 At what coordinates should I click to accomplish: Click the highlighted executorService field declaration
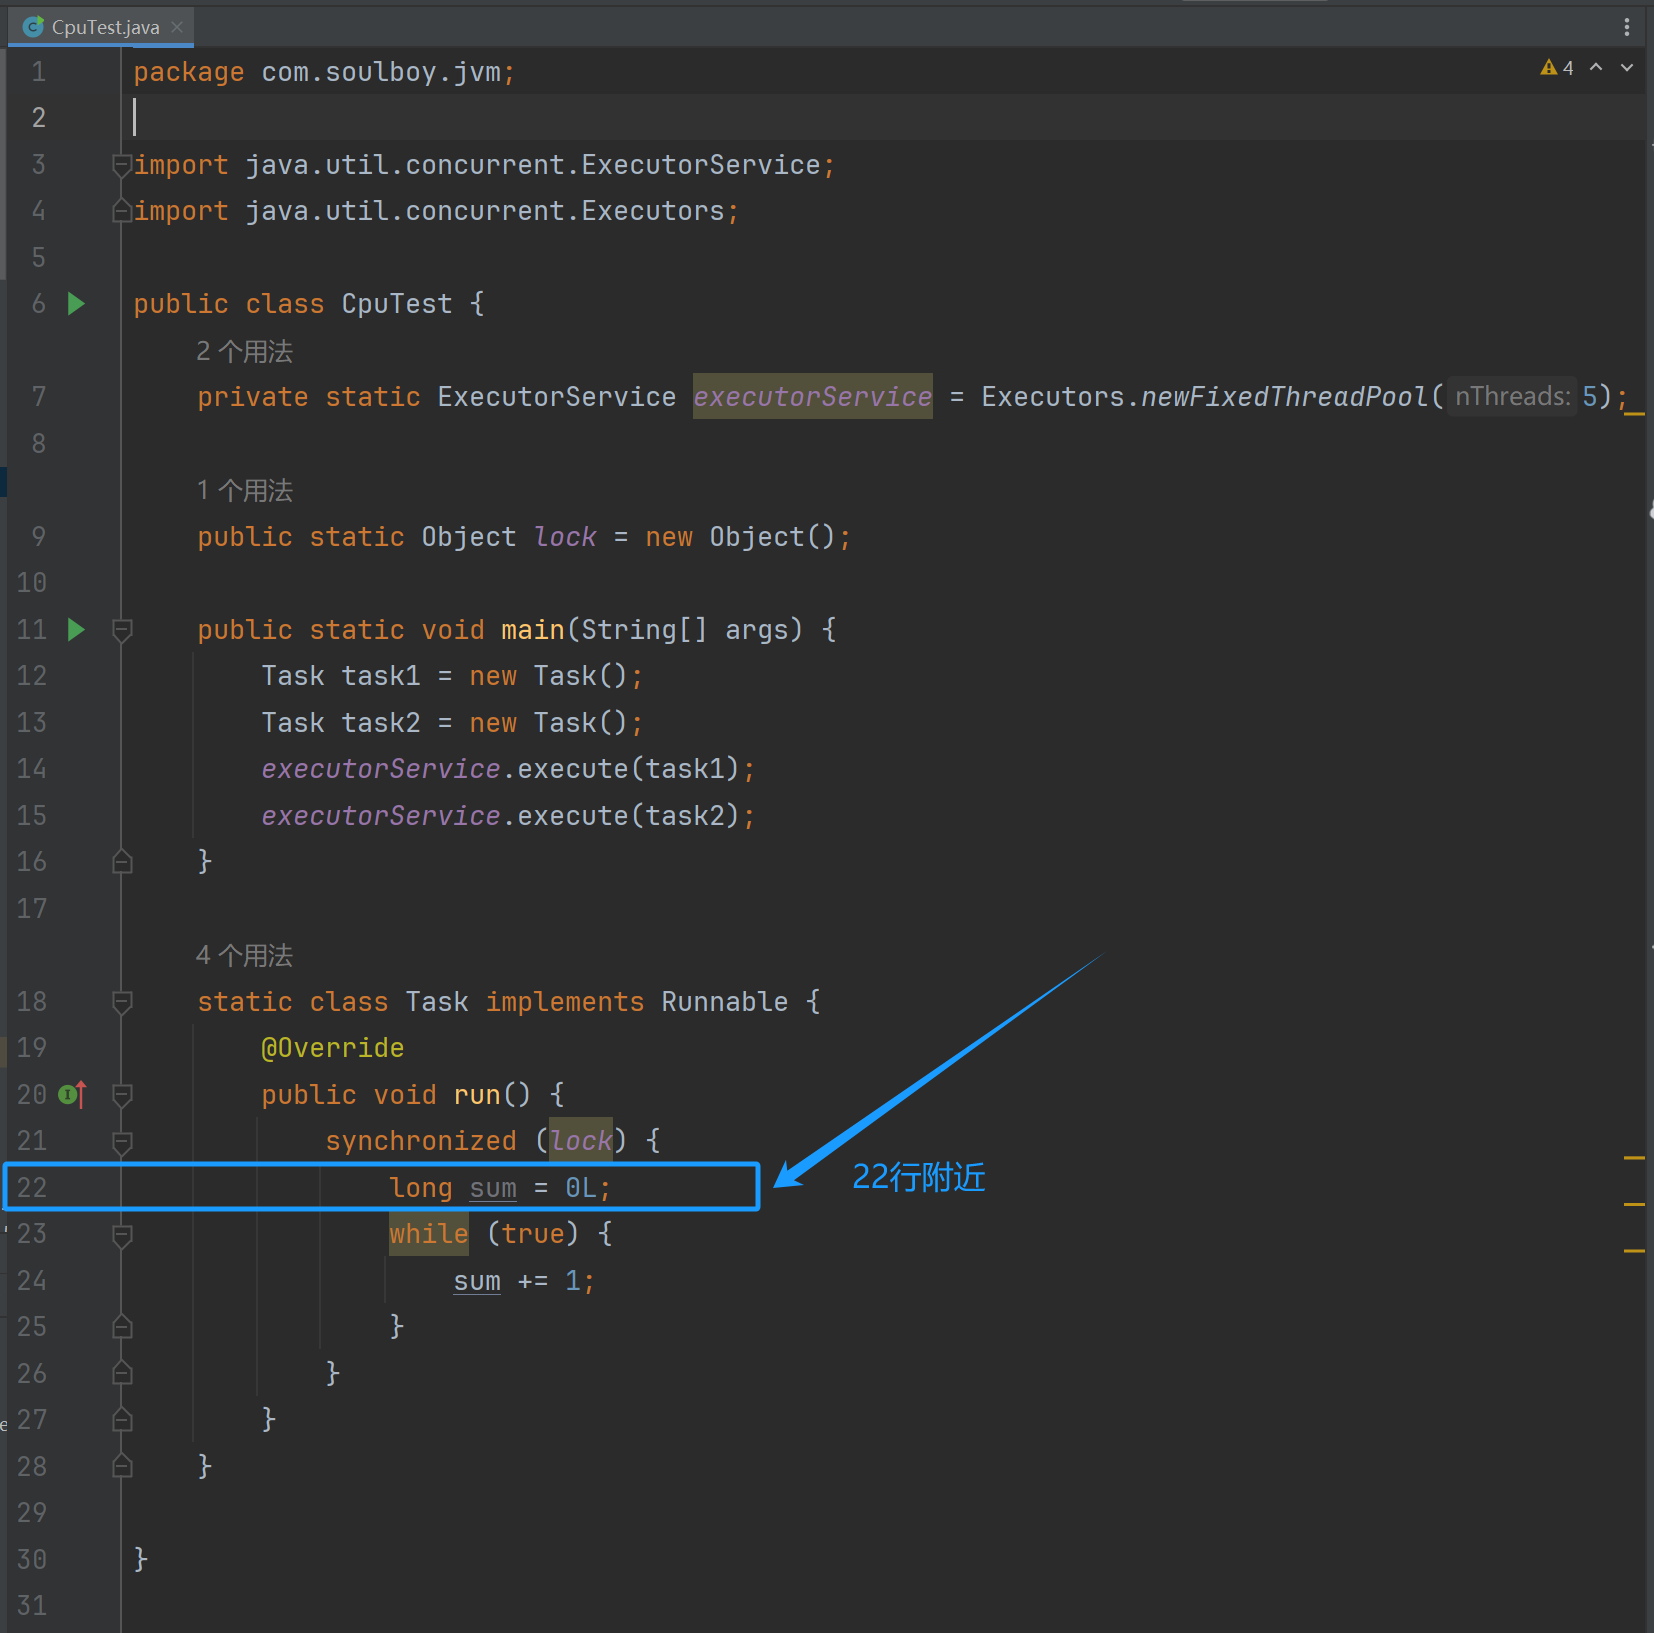[x=813, y=396]
